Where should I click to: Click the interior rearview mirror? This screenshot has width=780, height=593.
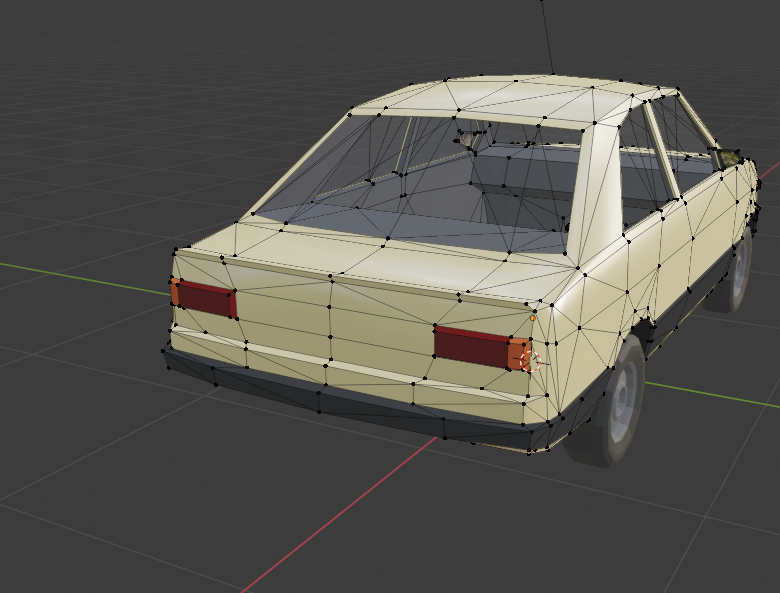[469, 139]
